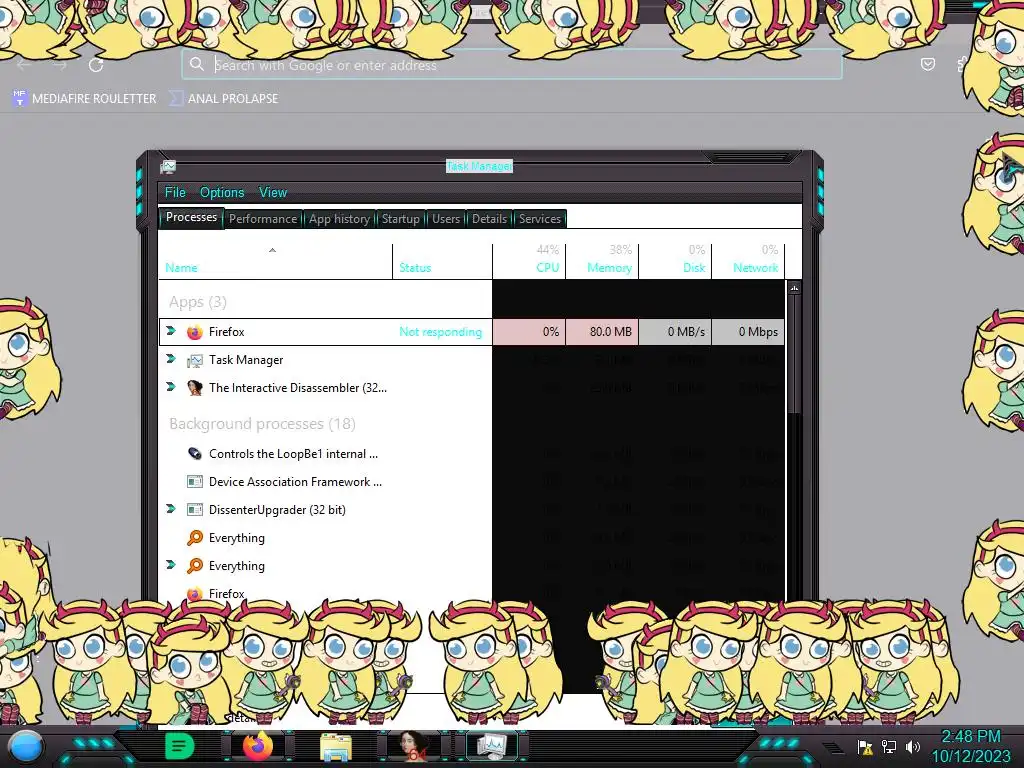Click the Task Manager row icon
This screenshot has height=768, width=1024.
coord(195,360)
